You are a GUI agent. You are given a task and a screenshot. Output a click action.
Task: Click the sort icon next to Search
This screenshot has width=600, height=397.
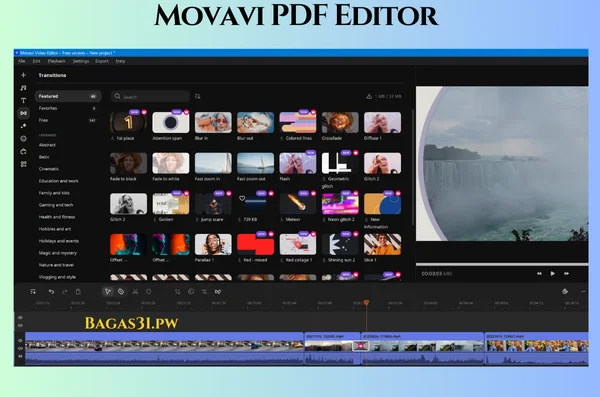pos(197,96)
